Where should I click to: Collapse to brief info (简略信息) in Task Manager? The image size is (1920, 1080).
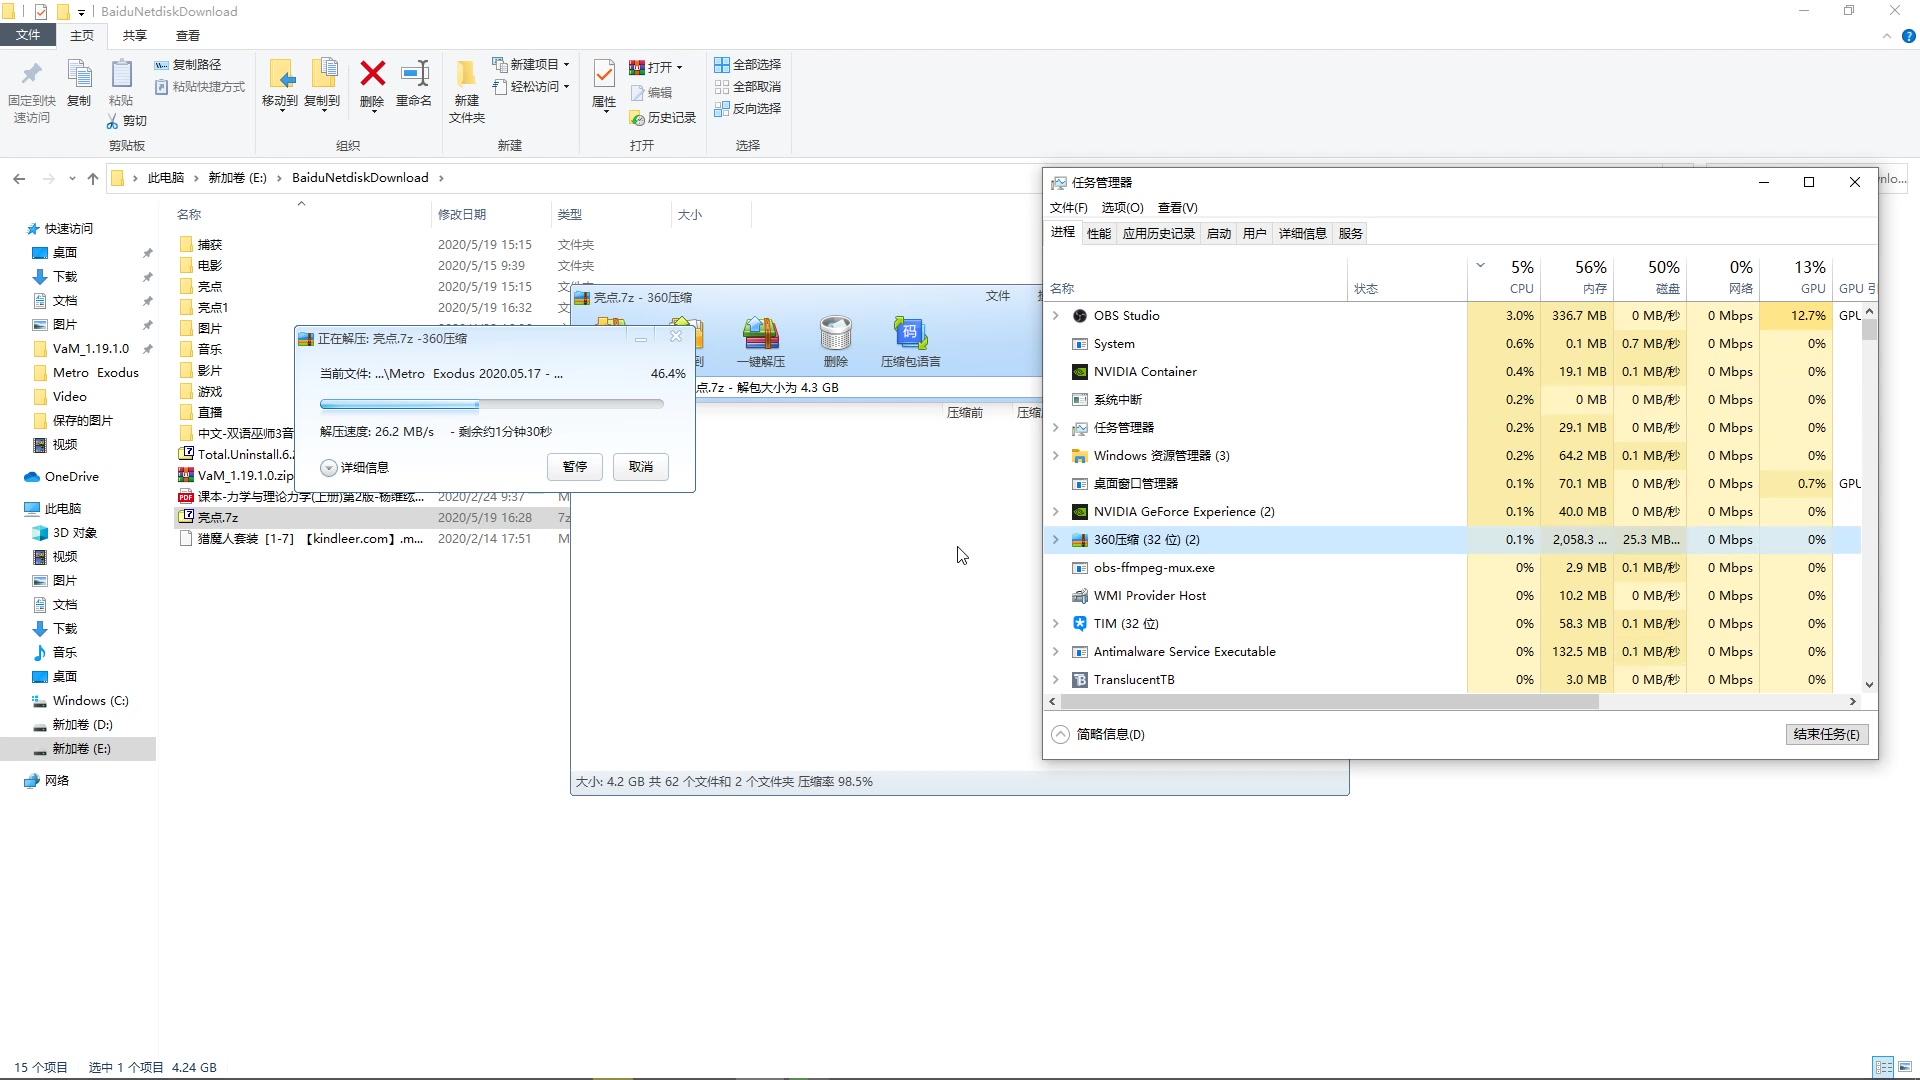click(x=1099, y=735)
